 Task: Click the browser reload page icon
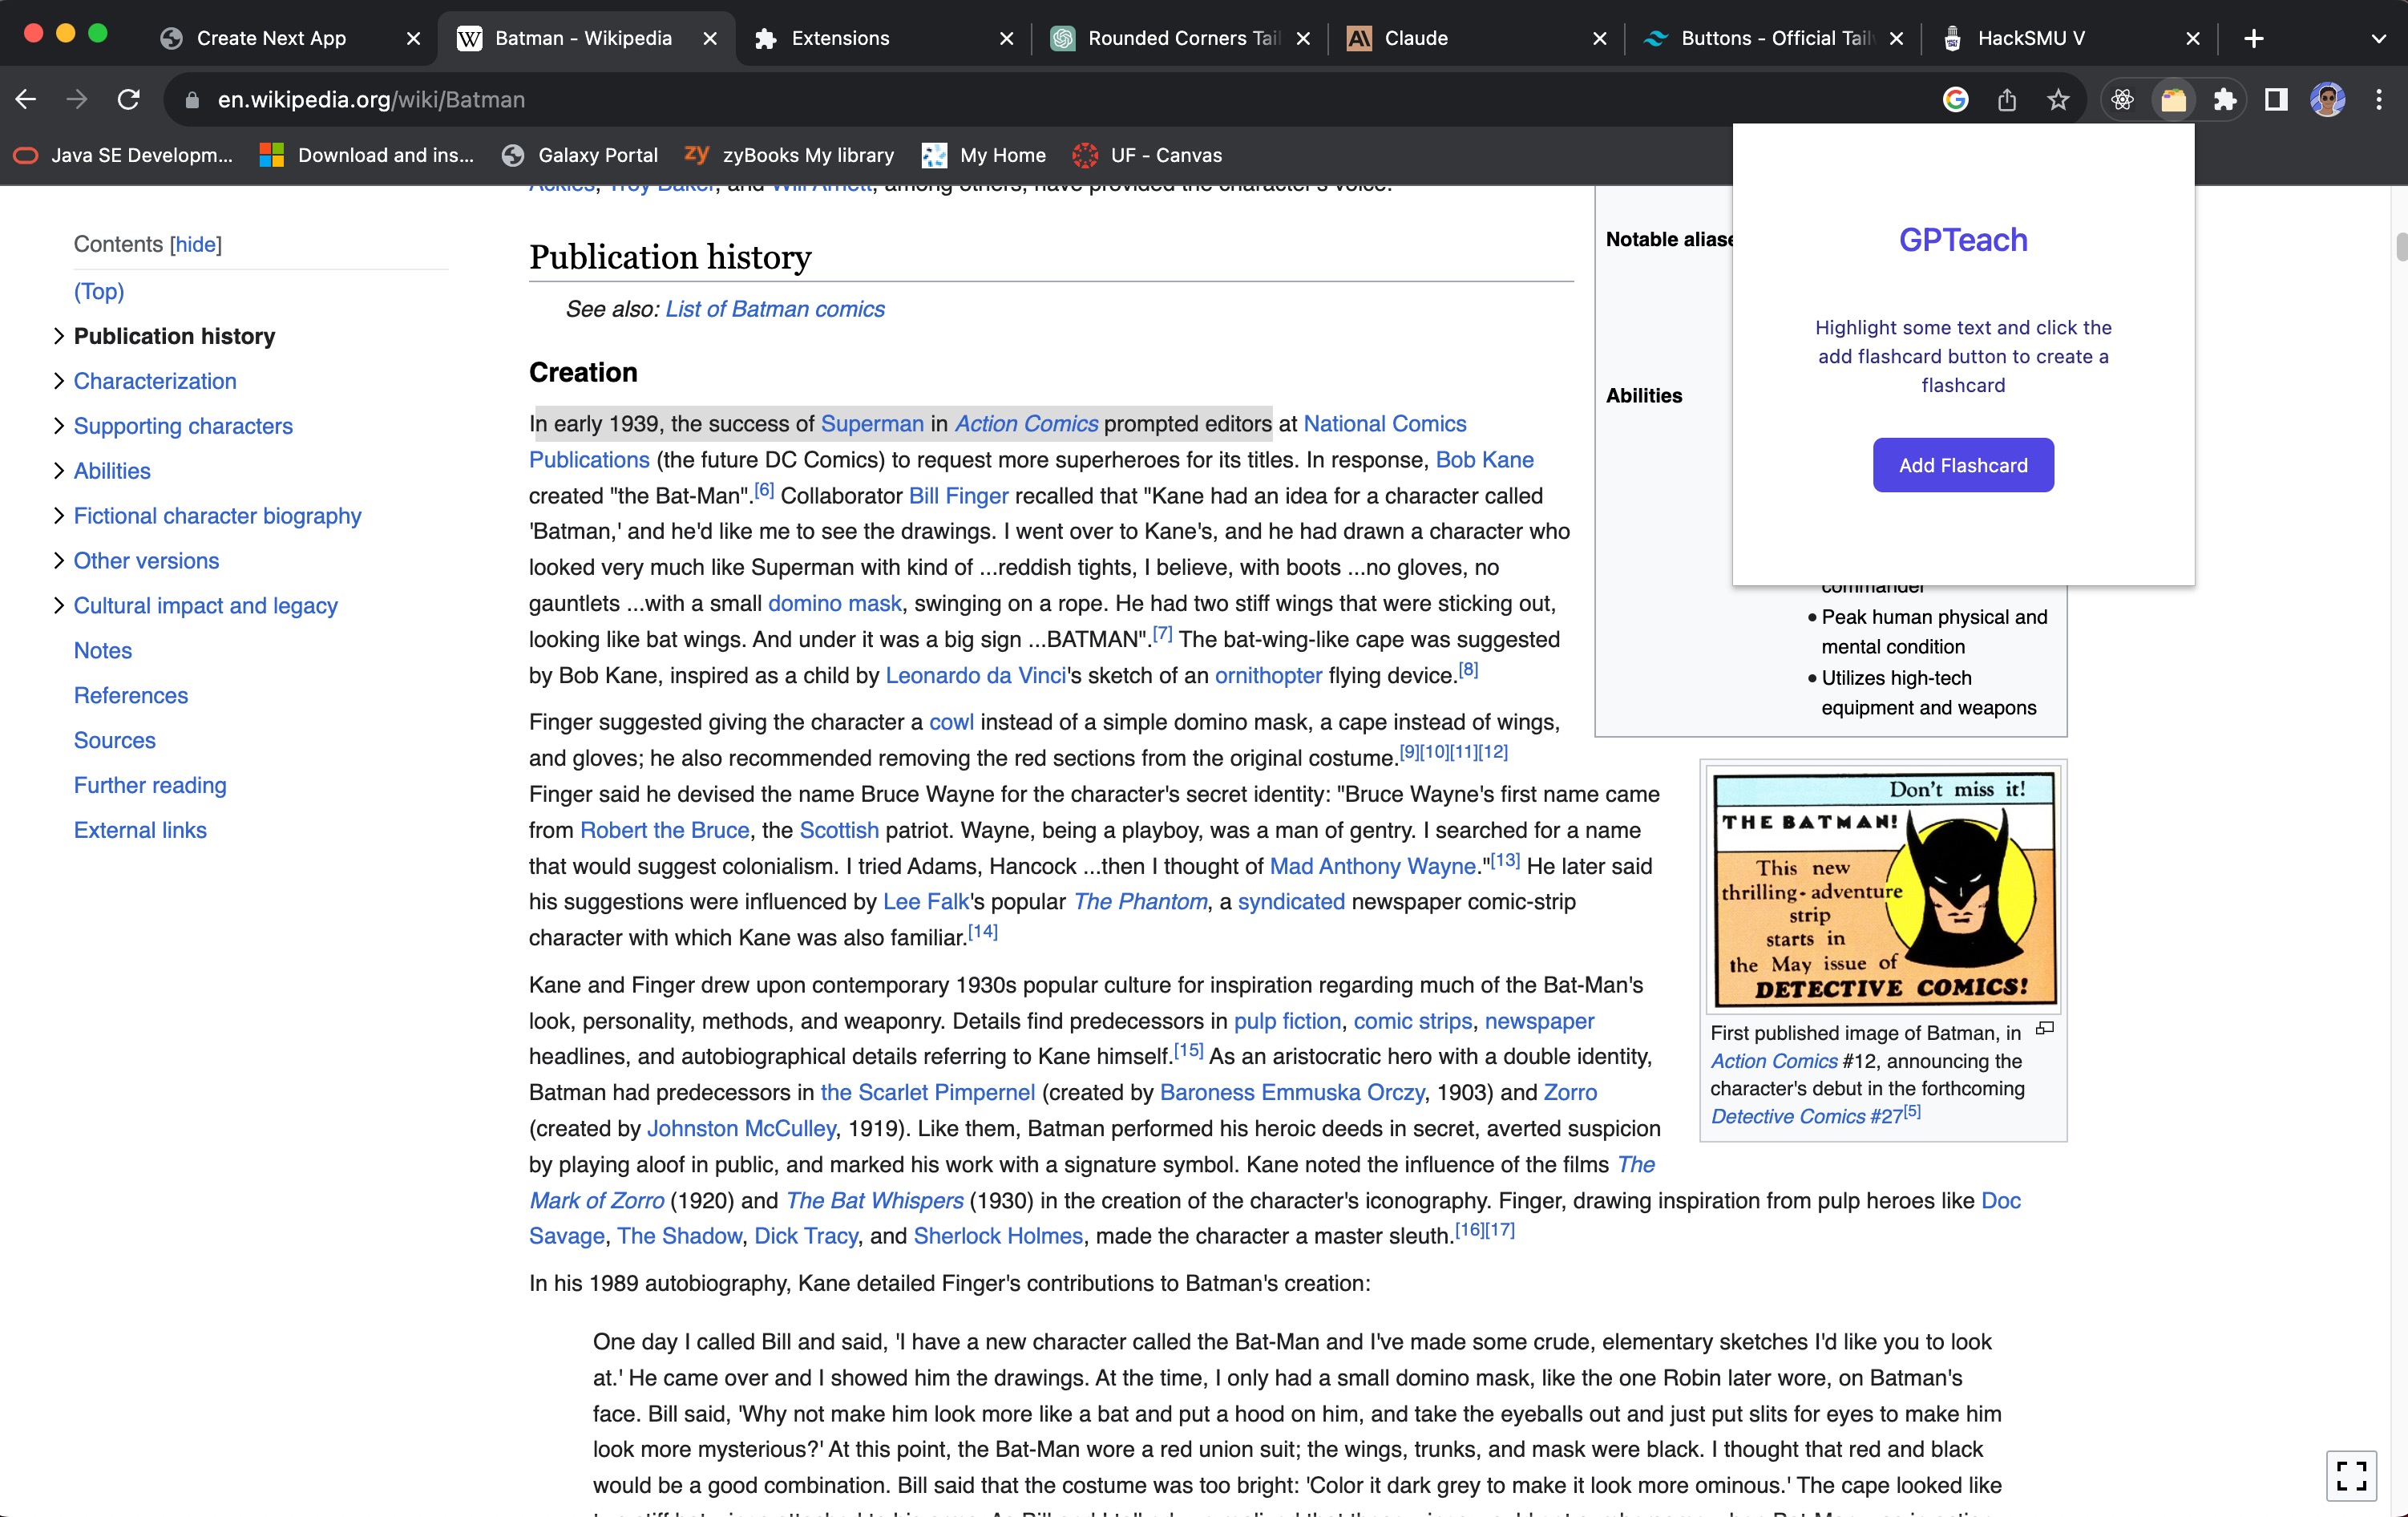pyautogui.click(x=128, y=99)
